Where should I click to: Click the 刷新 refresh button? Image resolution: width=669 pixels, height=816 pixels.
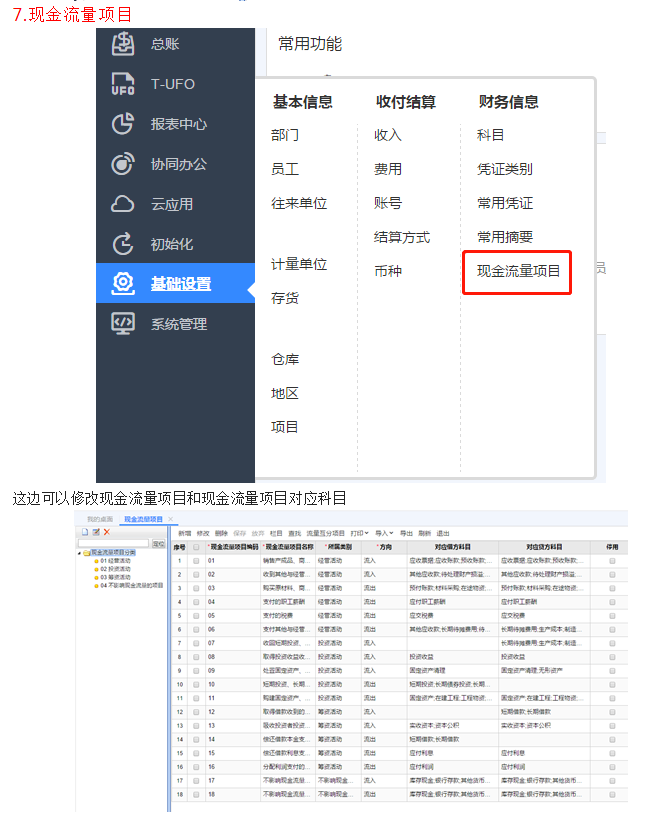424,533
